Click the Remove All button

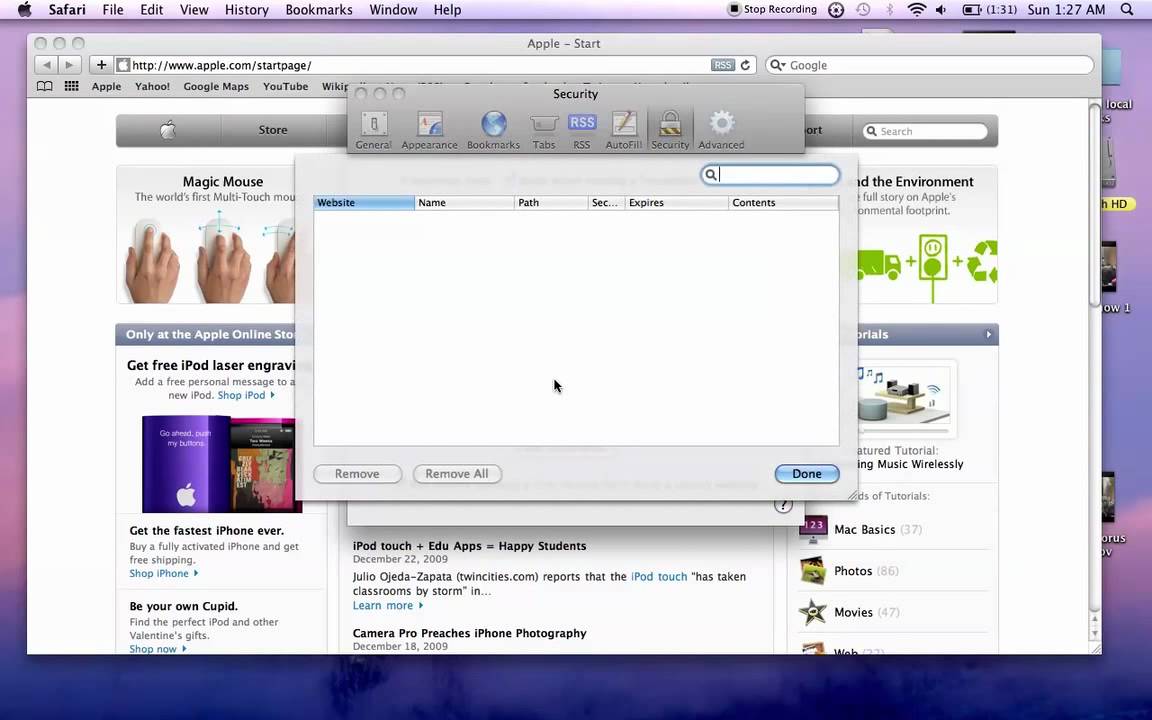(457, 474)
